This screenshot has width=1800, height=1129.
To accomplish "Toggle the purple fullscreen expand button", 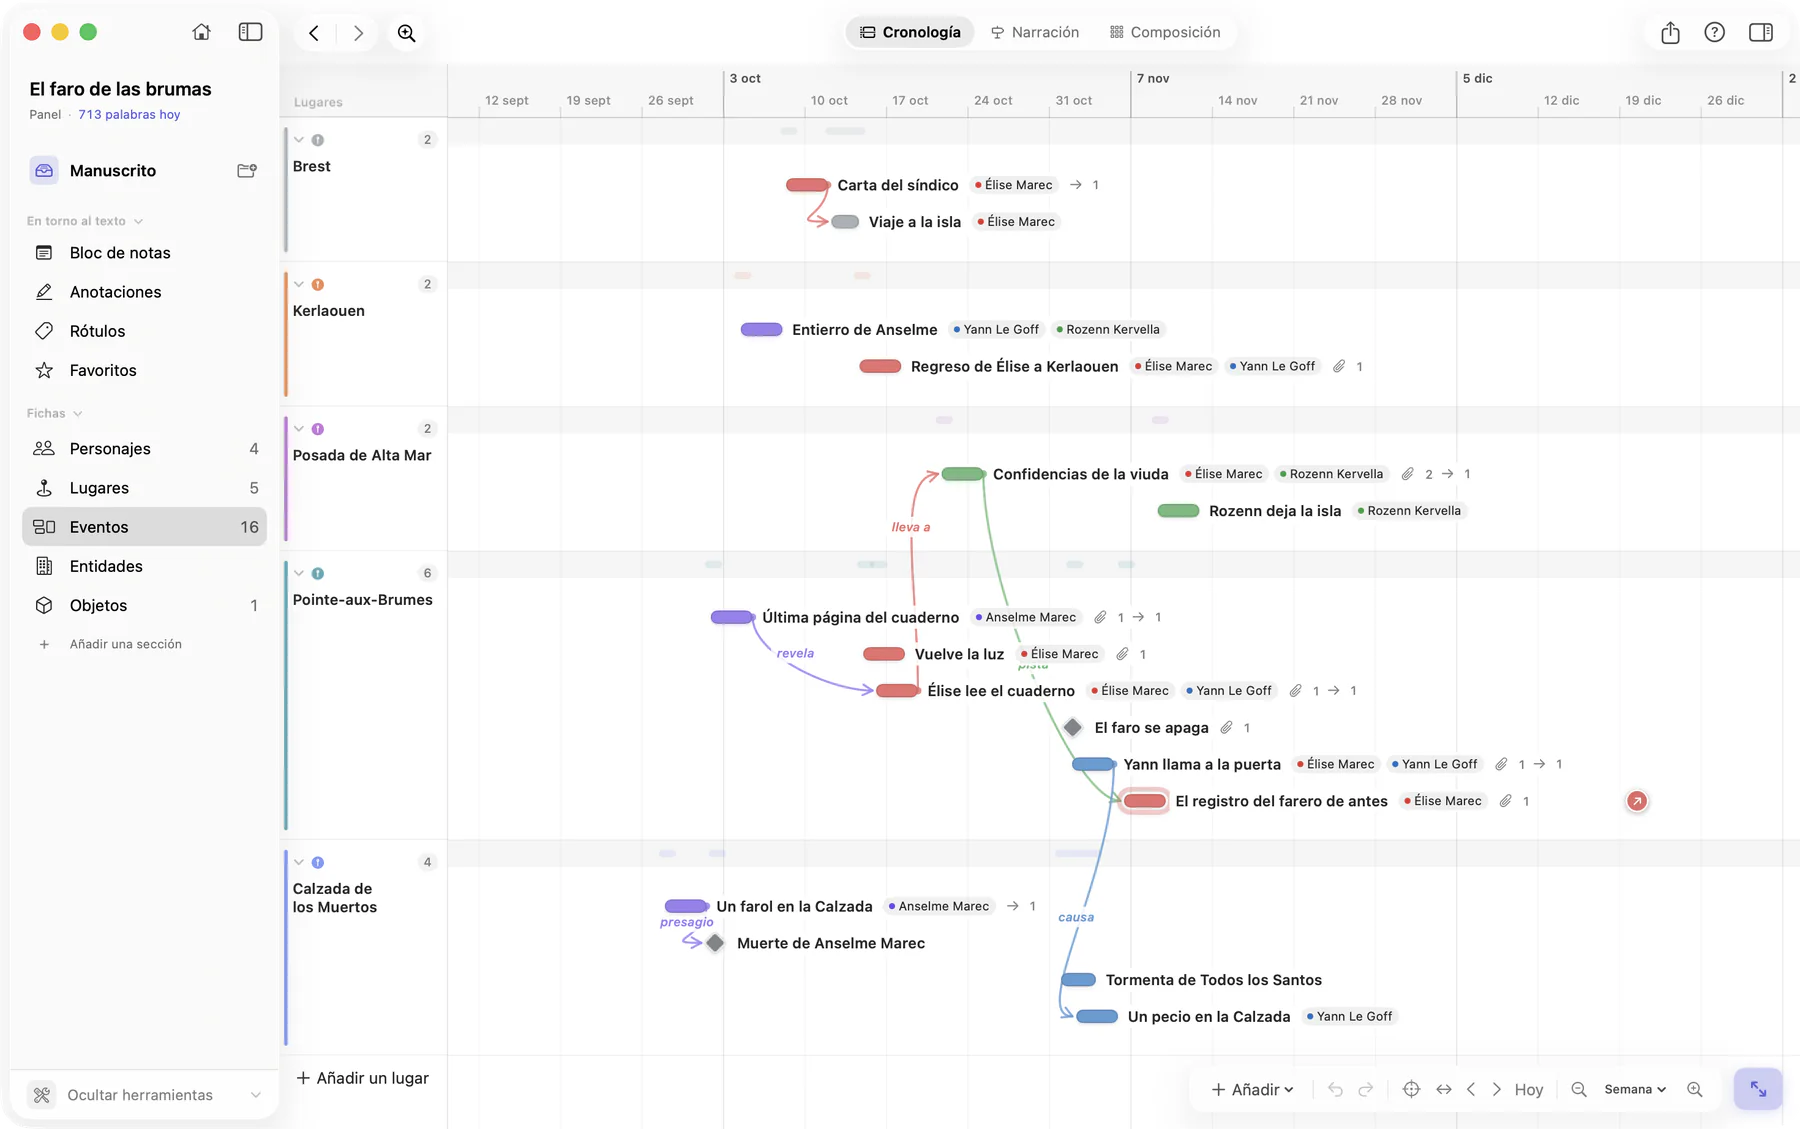I will click(1758, 1089).
